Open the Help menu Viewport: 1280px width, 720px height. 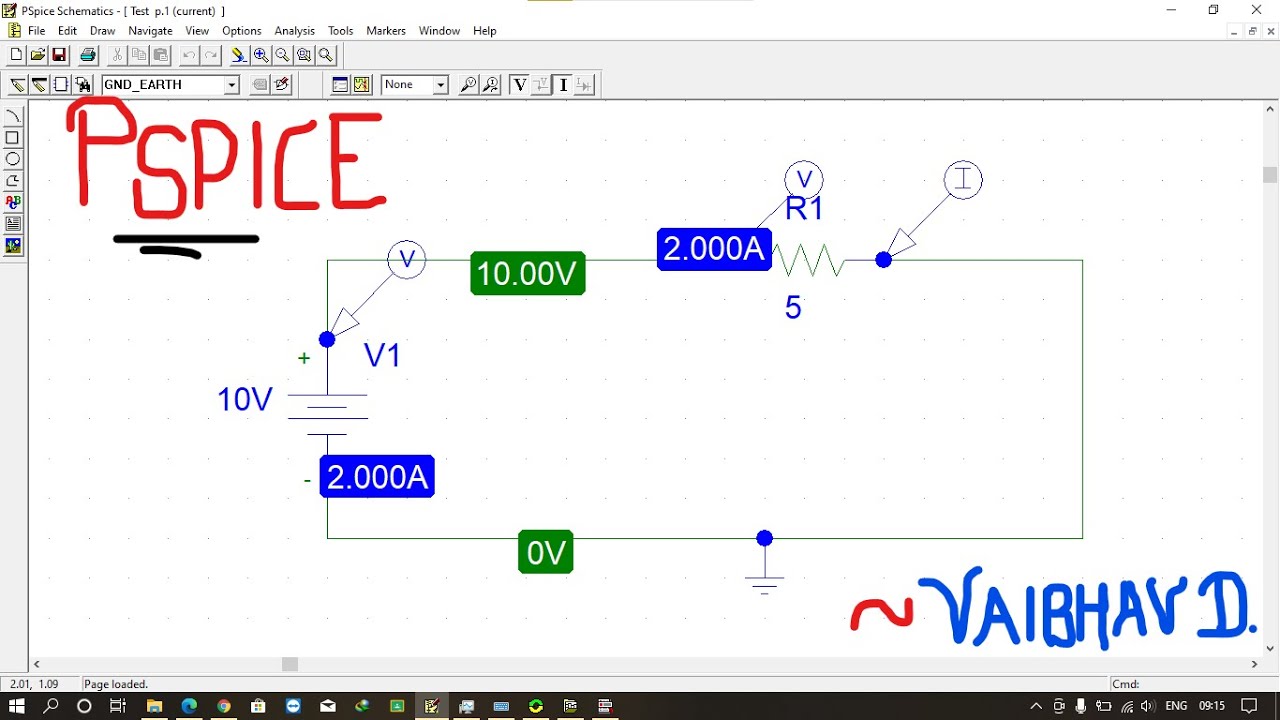[485, 31]
